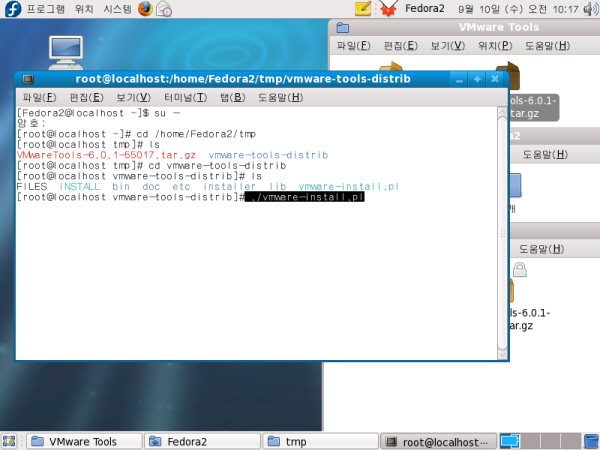Open the clock and calendar showing 오전 10:17

(x=518, y=9)
